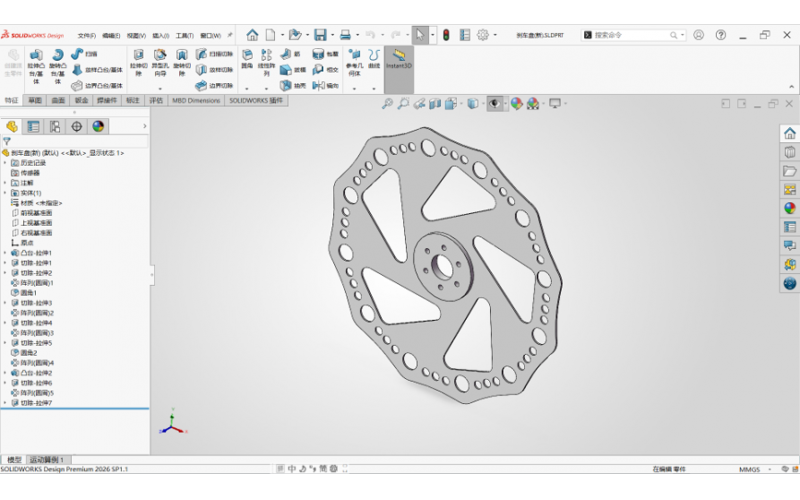This screenshot has height=500, width=800.
Task: Expand the 历史记录 tree node
Action: pyautogui.click(x=5, y=163)
